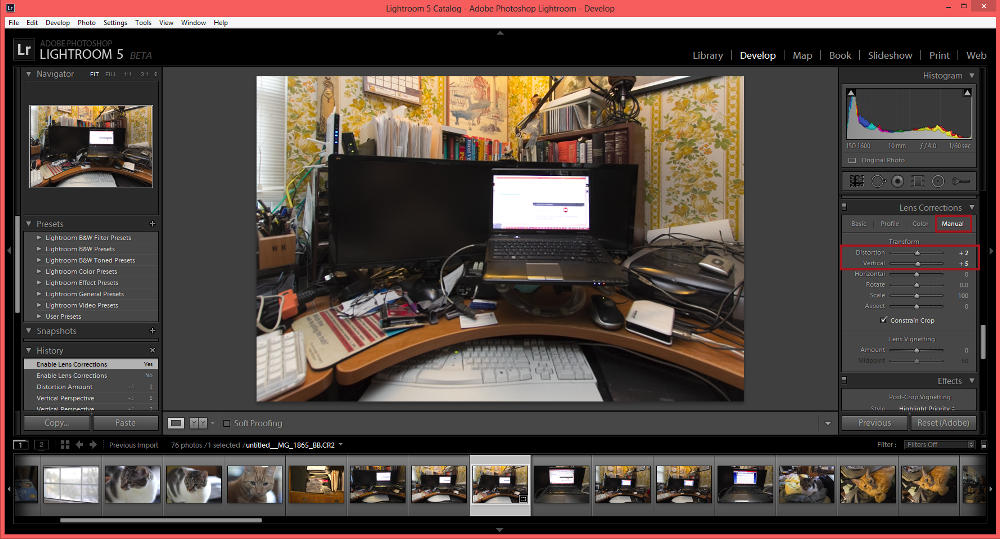Select main window display button 1
This screenshot has height=539, width=1000.
pyautogui.click(x=21, y=445)
